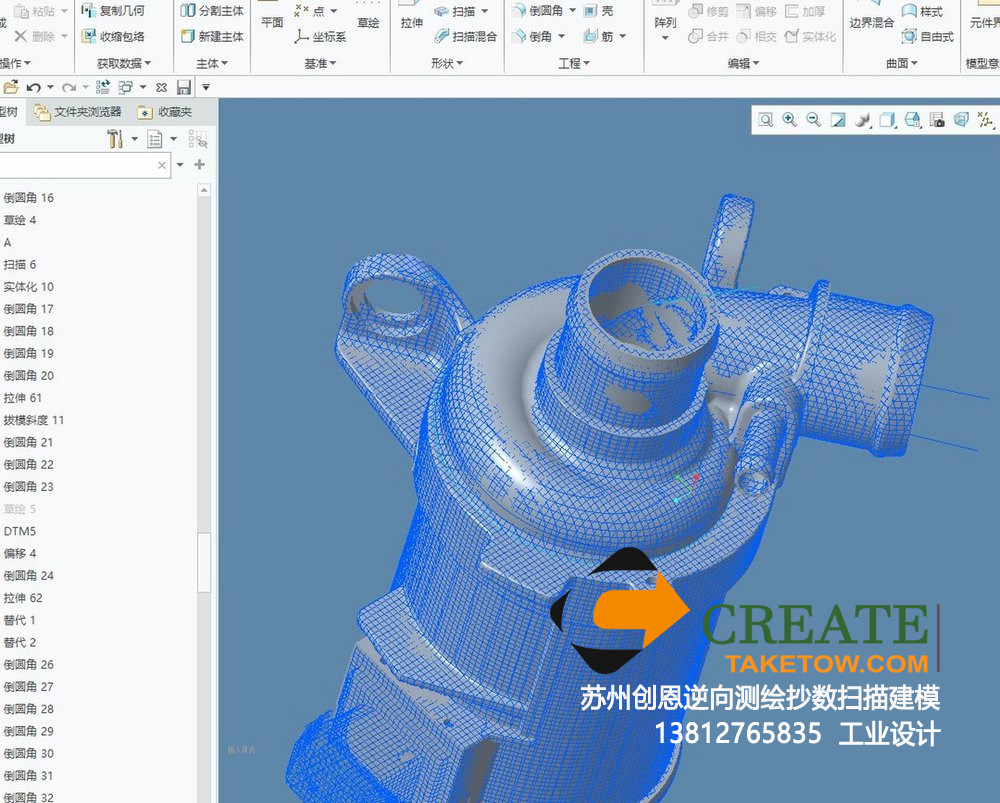Viewport: 1000px width, 803px height.
Task: Toggle the datum display filters icon
Action: click(986, 120)
